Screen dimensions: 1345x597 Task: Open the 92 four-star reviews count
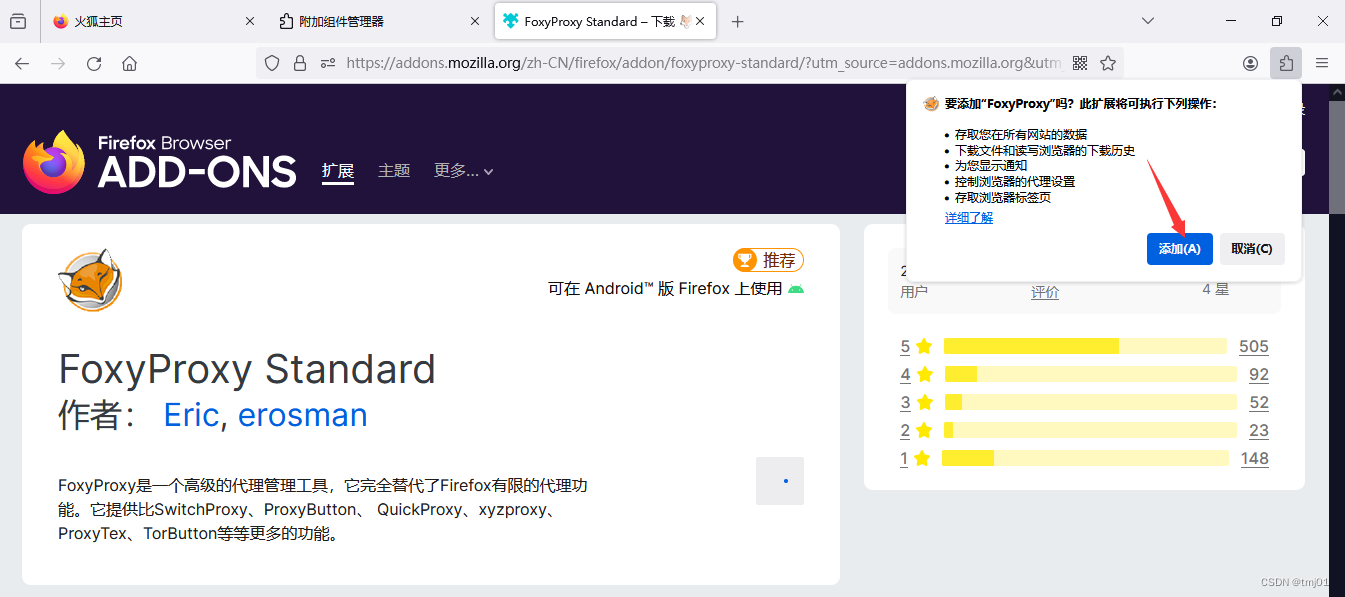[x=1258, y=374]
